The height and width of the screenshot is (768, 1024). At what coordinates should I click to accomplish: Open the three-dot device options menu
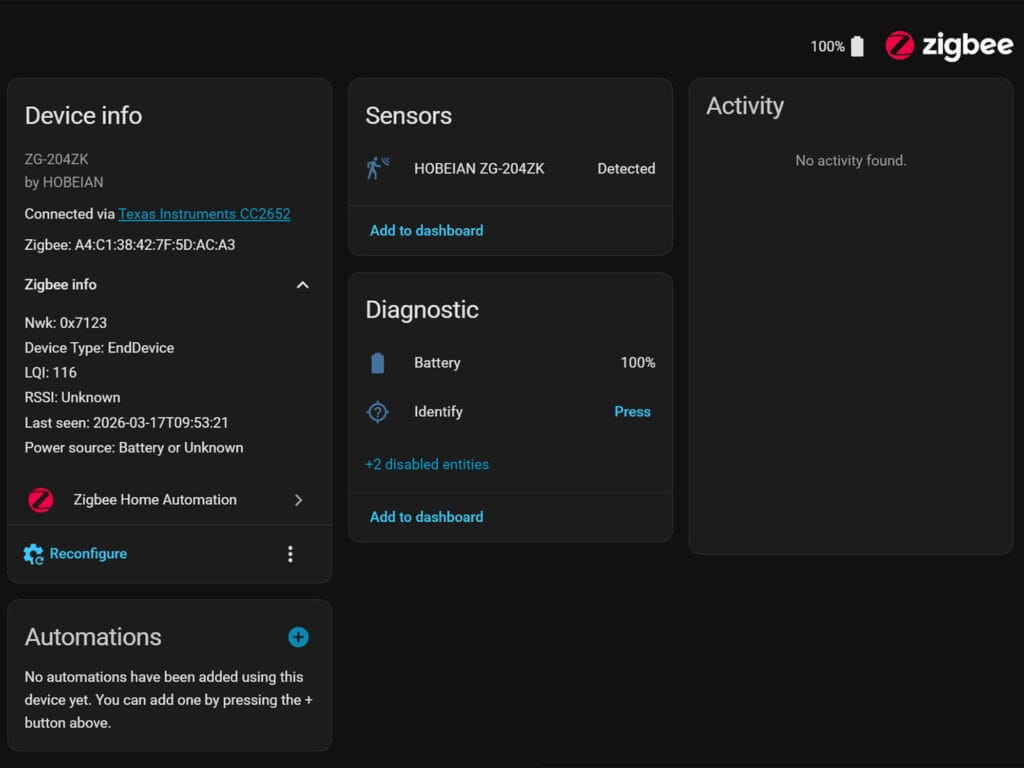point(290,554)
